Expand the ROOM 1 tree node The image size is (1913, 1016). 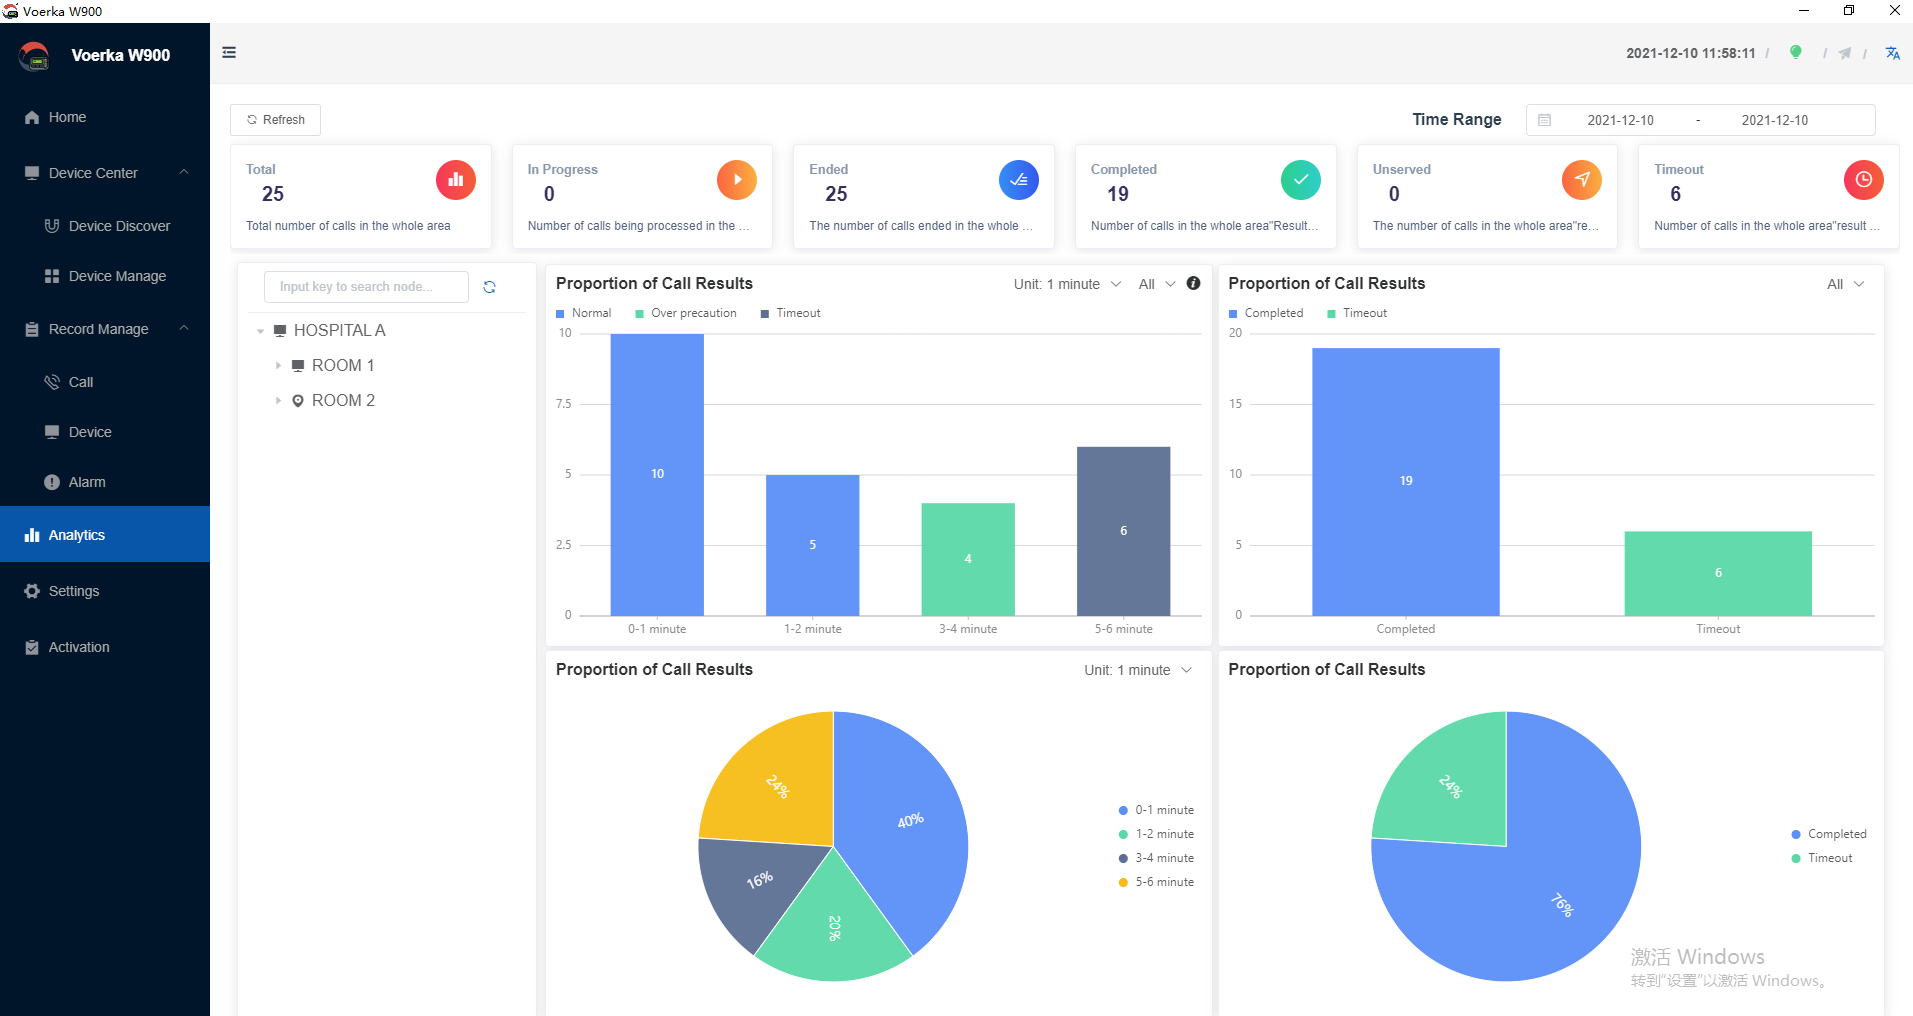[x=278, y=366]
